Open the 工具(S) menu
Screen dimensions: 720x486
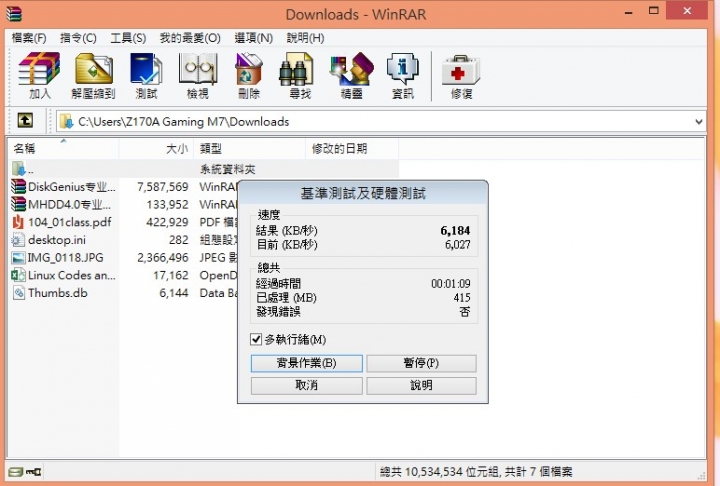tap(128, 38)
